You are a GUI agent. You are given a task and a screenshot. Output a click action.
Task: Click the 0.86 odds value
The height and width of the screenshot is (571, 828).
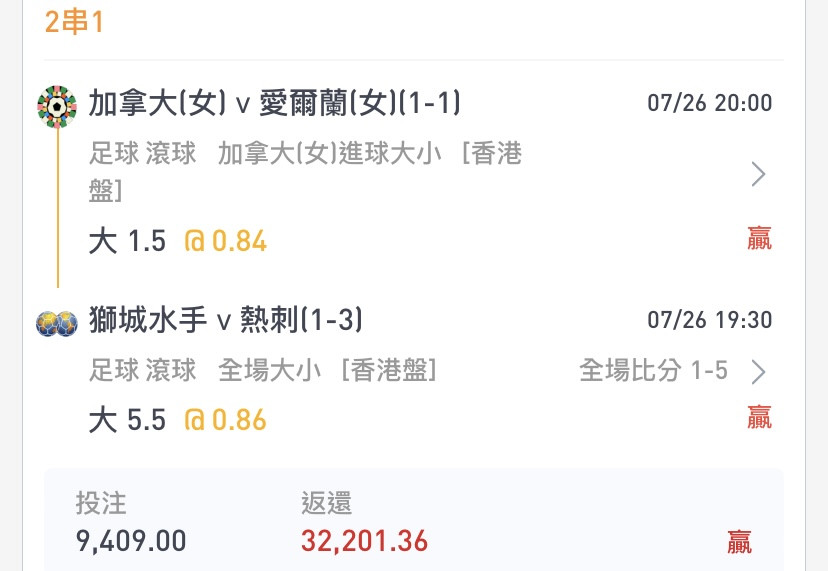[x=225, y=420]
